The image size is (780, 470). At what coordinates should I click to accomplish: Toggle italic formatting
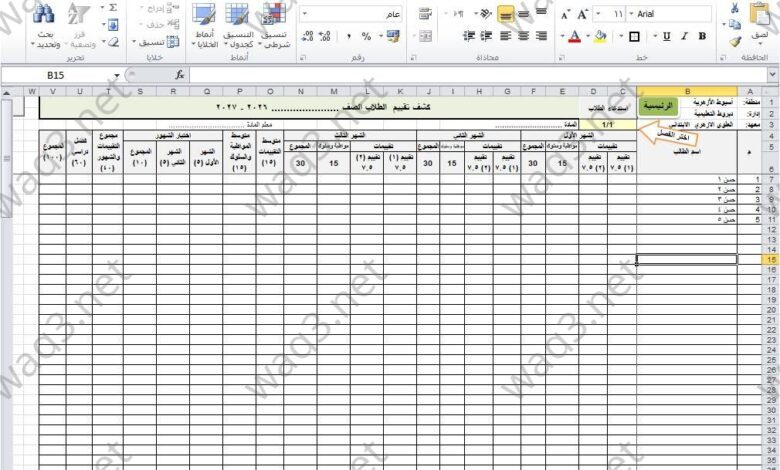[x=684, y=36]
